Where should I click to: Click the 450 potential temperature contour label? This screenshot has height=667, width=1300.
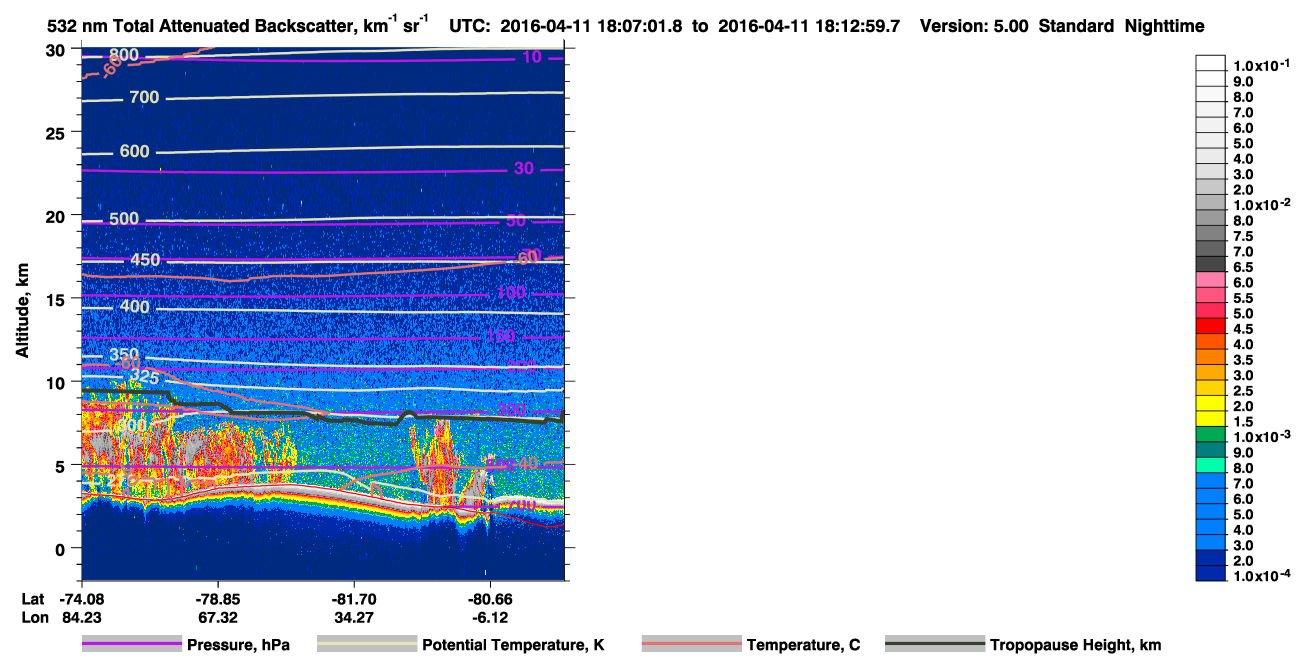[145, 260]
